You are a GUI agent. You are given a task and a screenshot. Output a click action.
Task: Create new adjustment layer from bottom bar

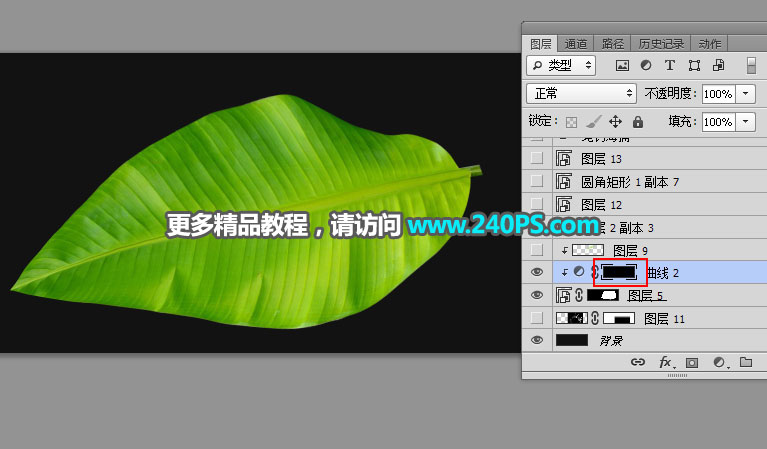click(718, 362)
